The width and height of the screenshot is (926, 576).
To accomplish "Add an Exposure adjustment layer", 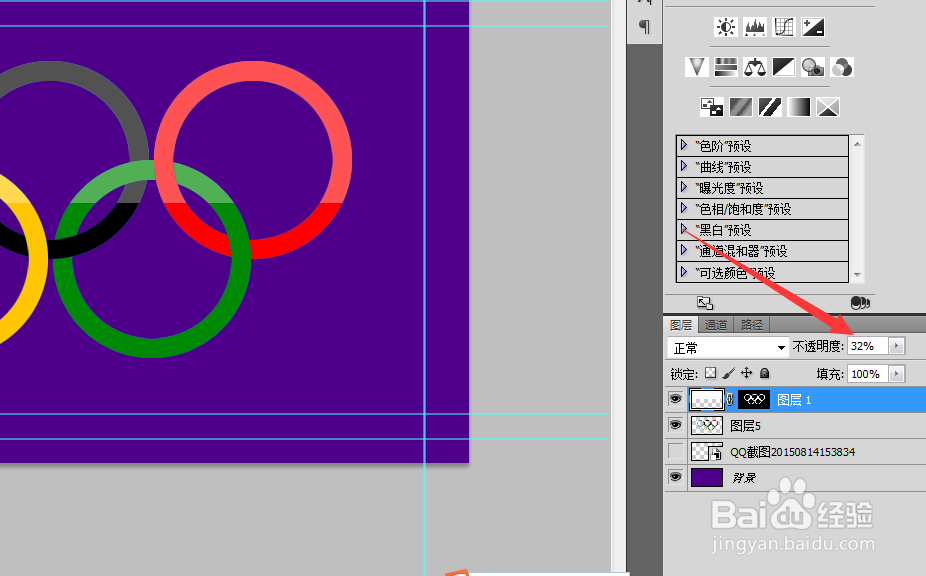I will pyautogui.click(x=813, y=27).
